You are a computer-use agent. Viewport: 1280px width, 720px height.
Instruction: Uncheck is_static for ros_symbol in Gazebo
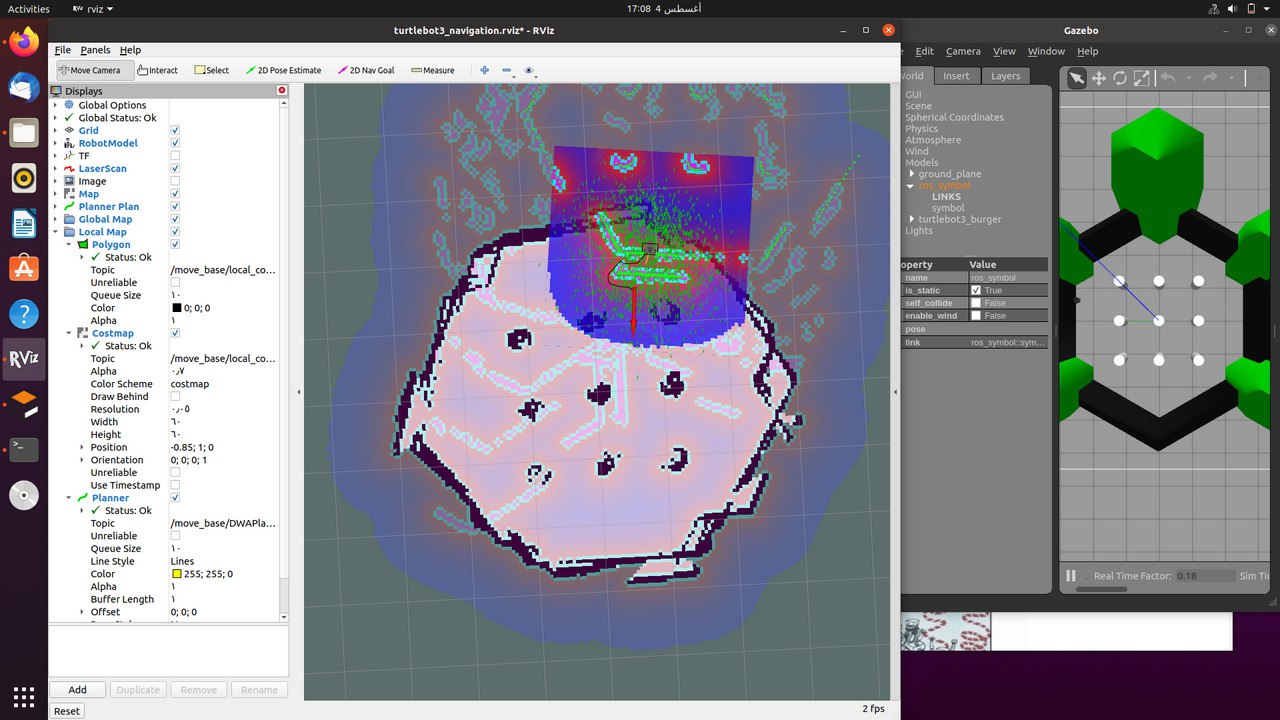(x=977, y=290)
